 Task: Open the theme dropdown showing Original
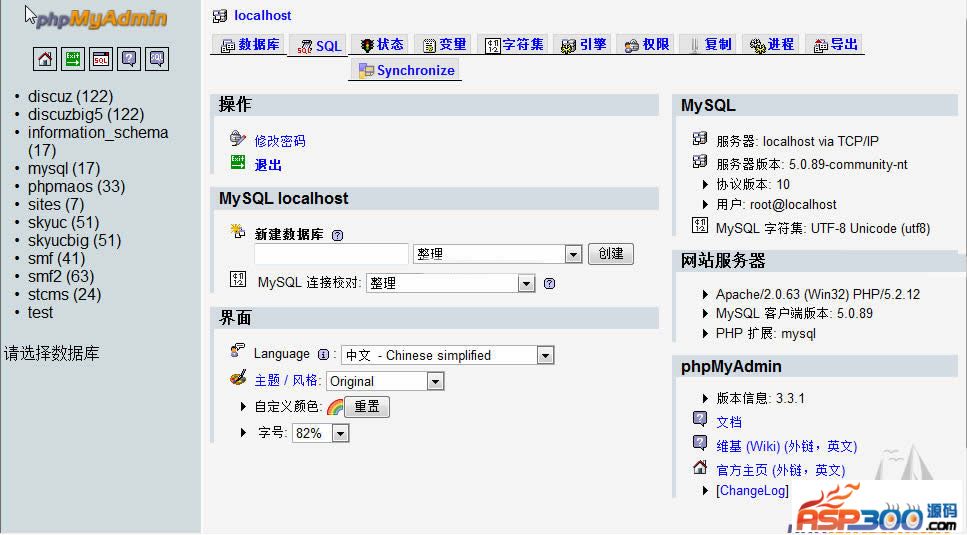(x=385, y=382)
